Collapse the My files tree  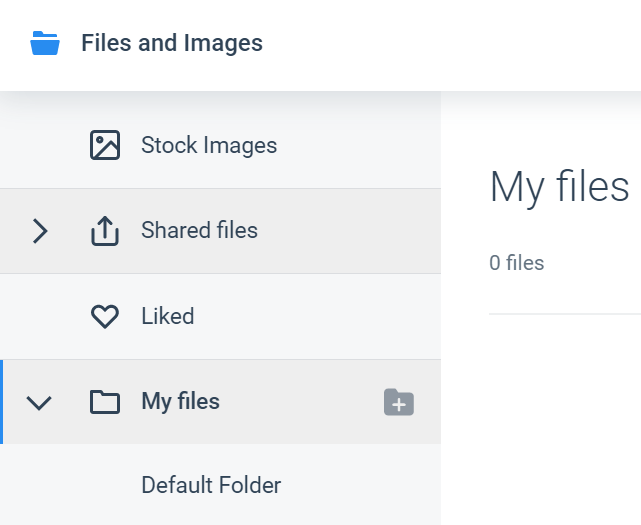pos(39,403)
